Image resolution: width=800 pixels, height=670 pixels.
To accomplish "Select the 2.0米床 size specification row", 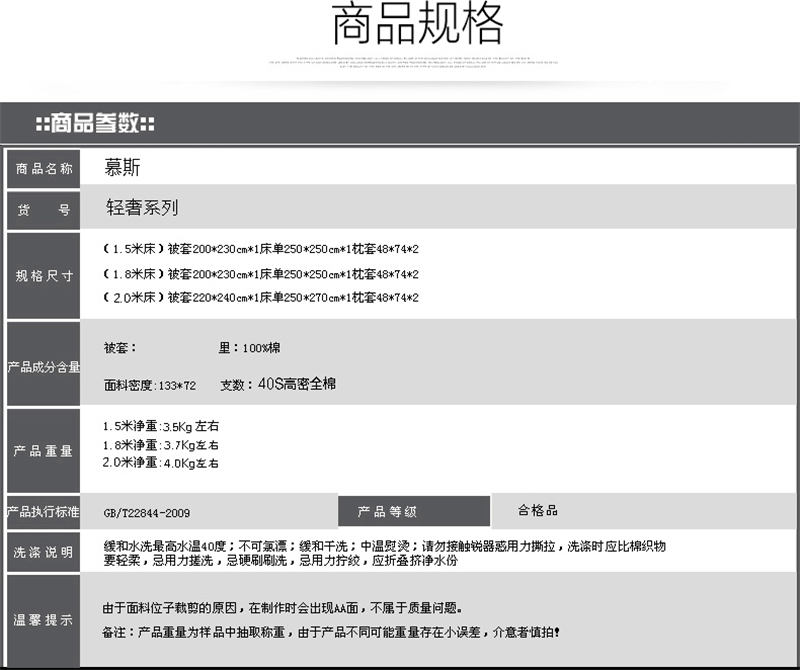I will pyautogui.click(x=261, y=298).
